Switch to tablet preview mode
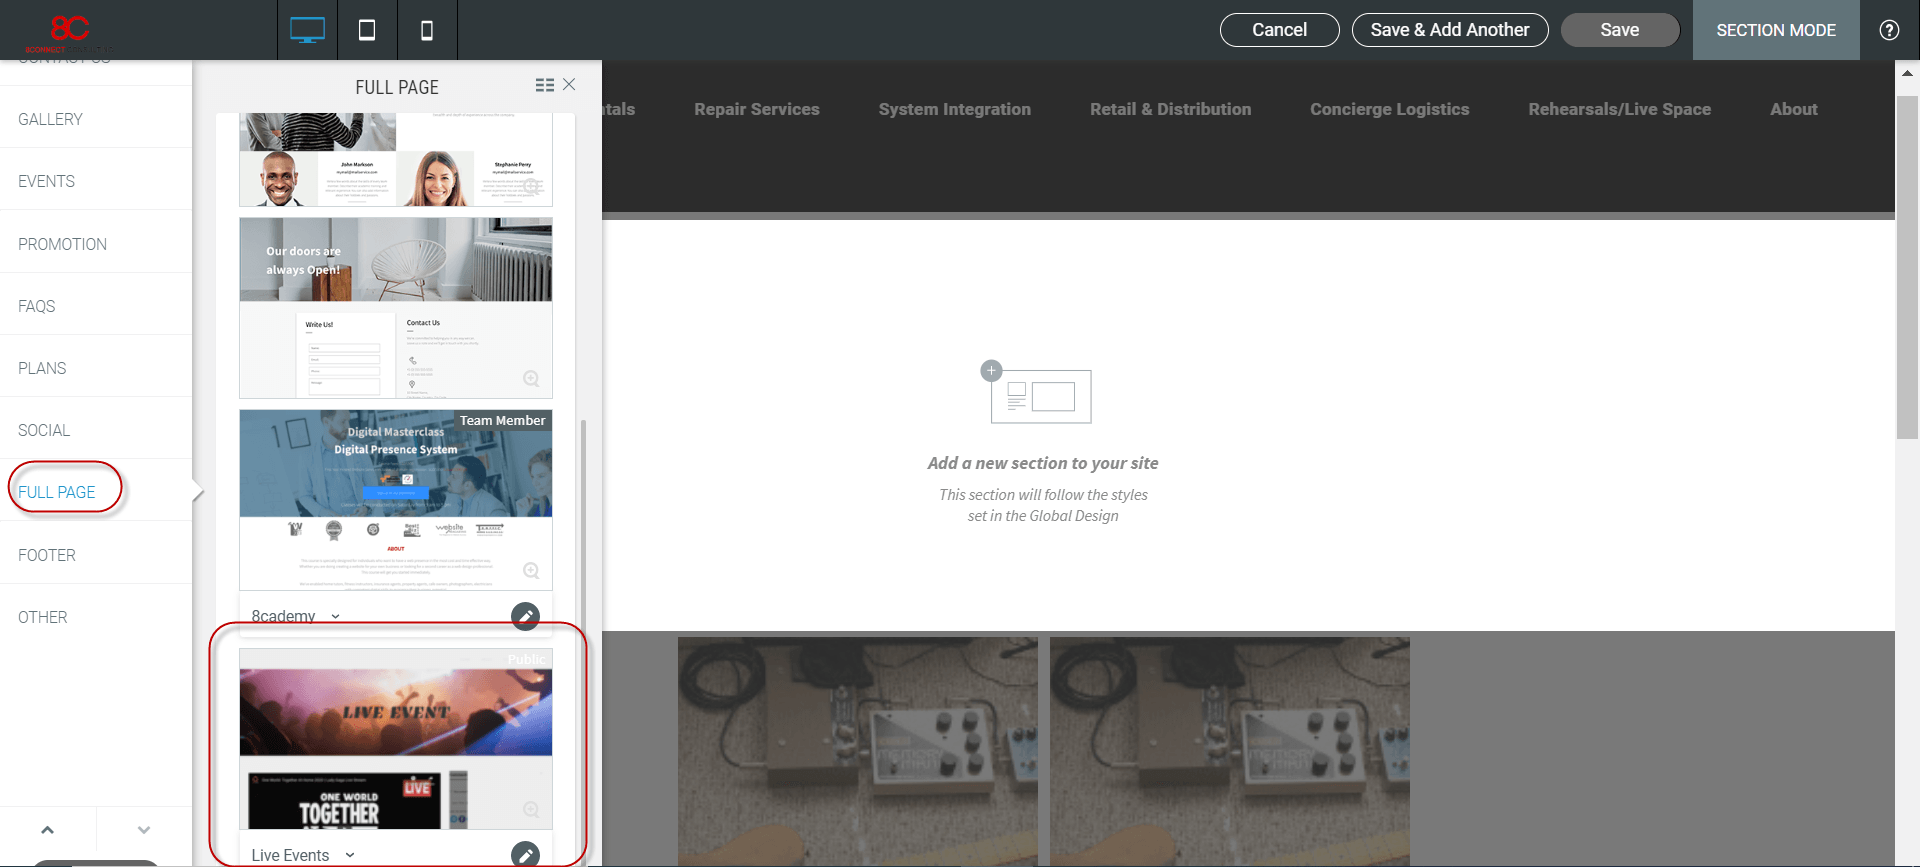 coord(367,30)
